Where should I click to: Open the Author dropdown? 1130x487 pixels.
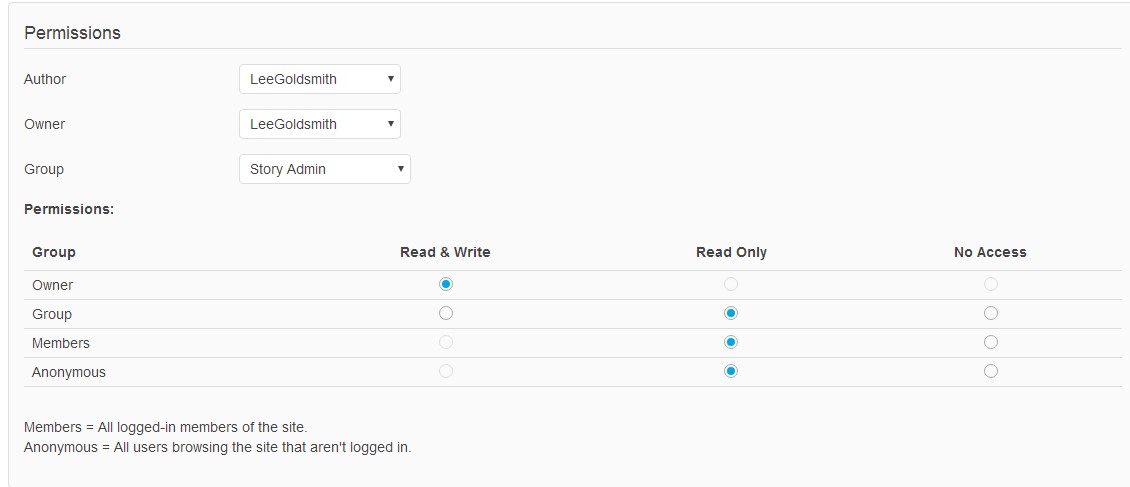click(320, 79)
